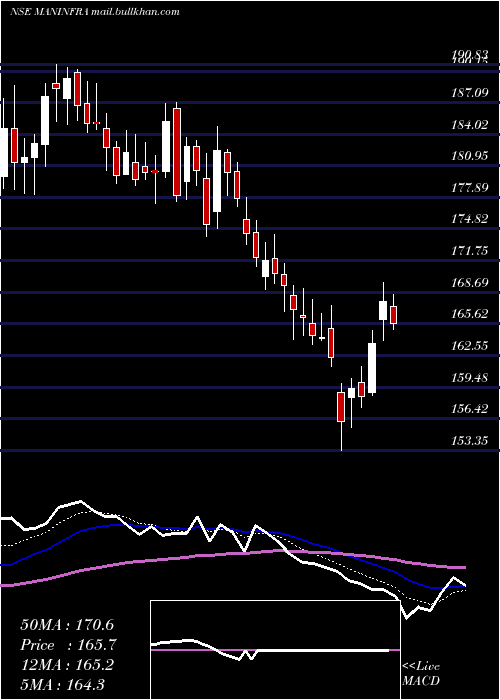Click the 174.82 price label
500x700 pixels.
point(469,219)
